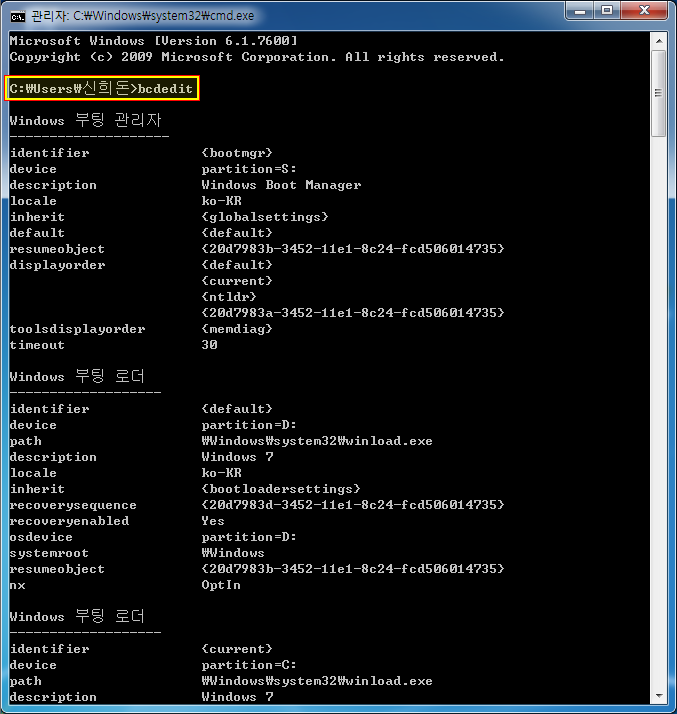677x714 pixels.
Task: Click the scrollbar down arrow
Action: pos(659,695)
